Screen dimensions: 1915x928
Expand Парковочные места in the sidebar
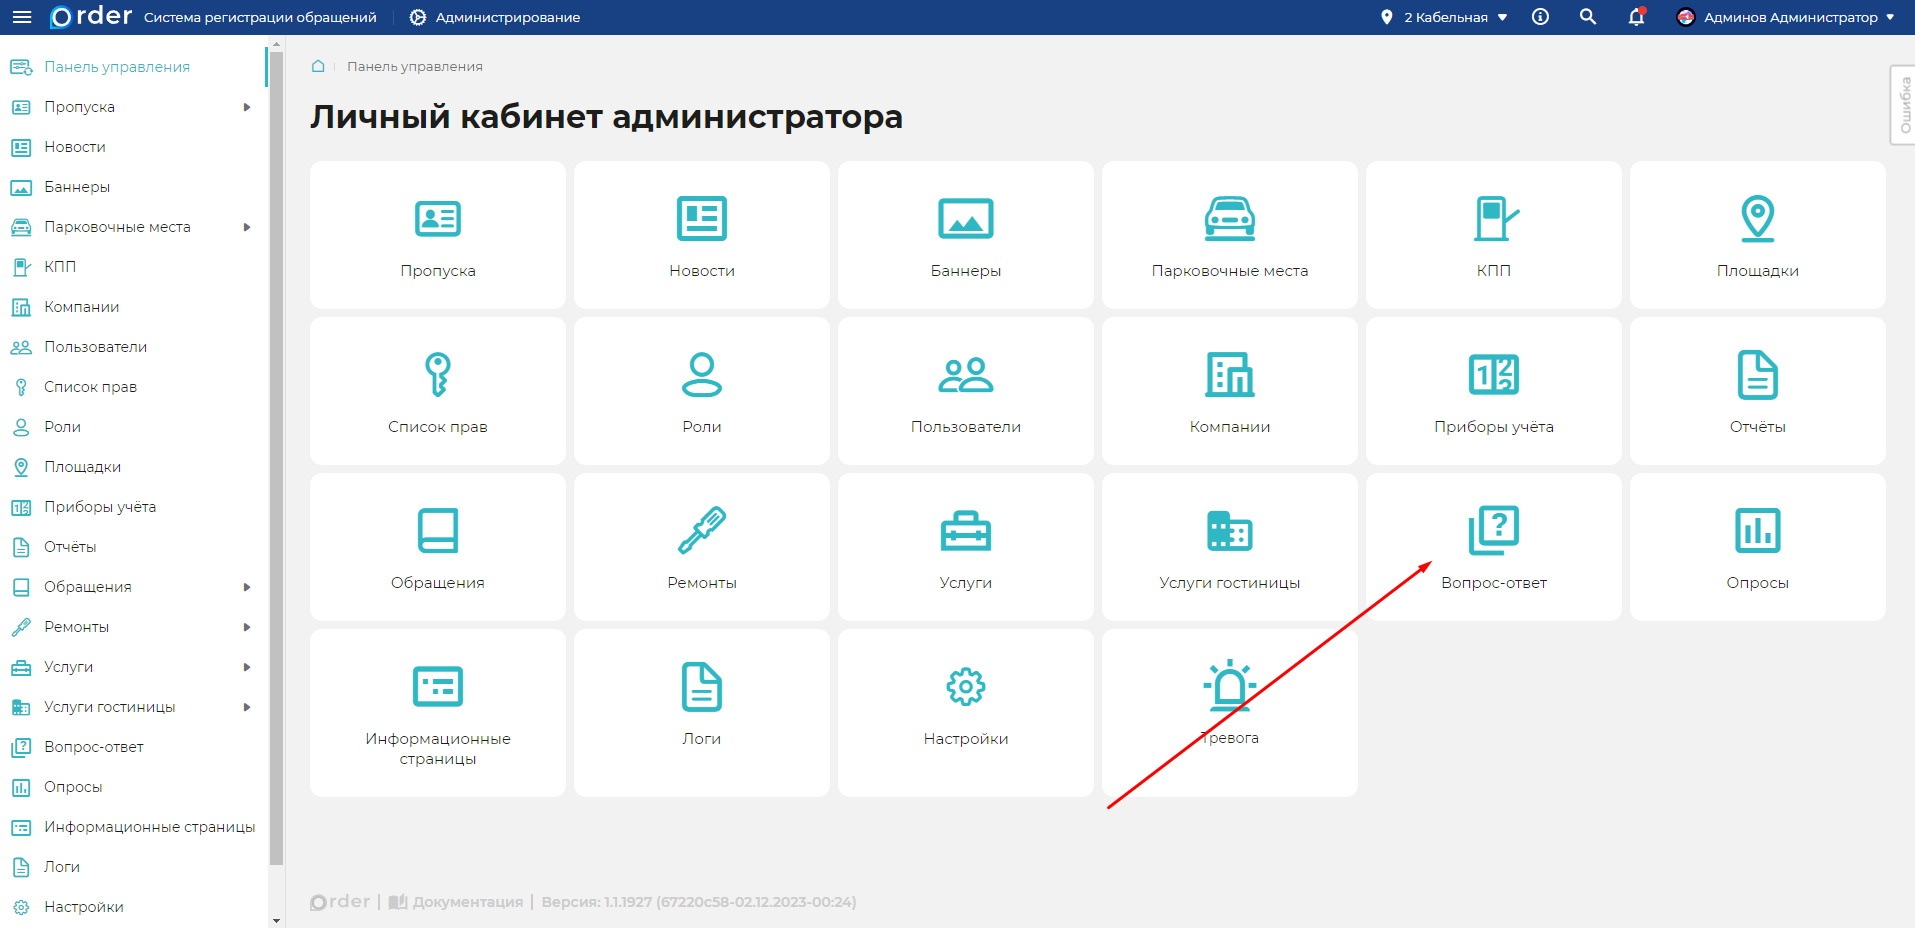click(246, 227)
